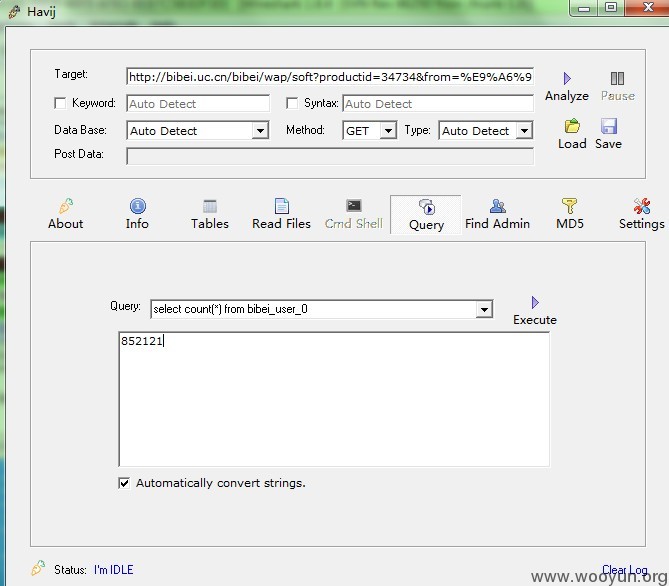This screenshot has width=669, height=586.
Task: Minimize the Havij window
Action: click(x=584, y=8)
